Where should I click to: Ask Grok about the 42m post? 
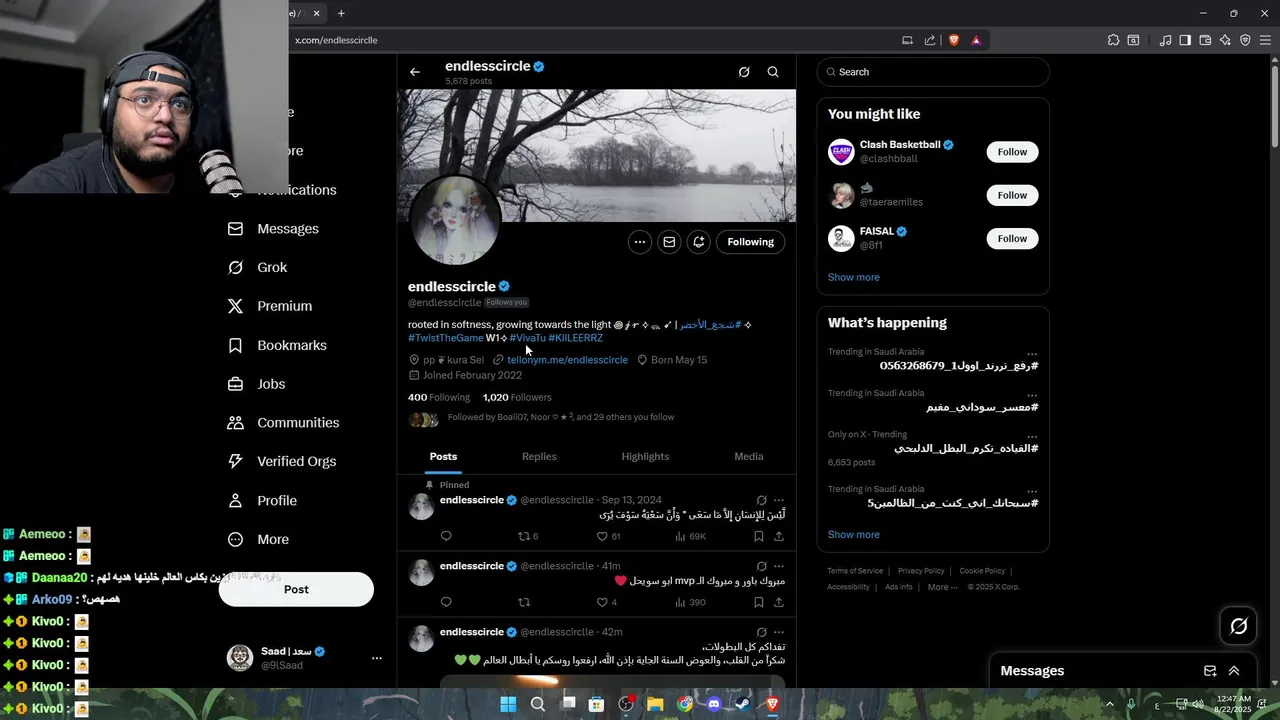[x=761, y=632]
